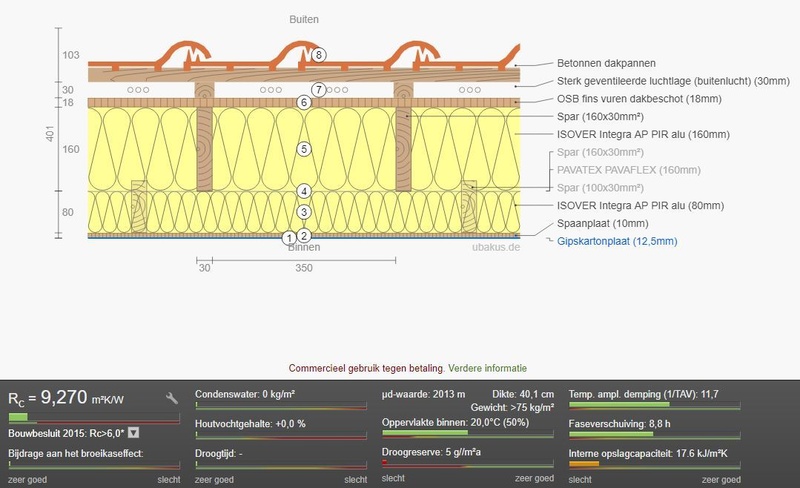
Task: Open the Verdere informatie link
Action: coord(487,368)
